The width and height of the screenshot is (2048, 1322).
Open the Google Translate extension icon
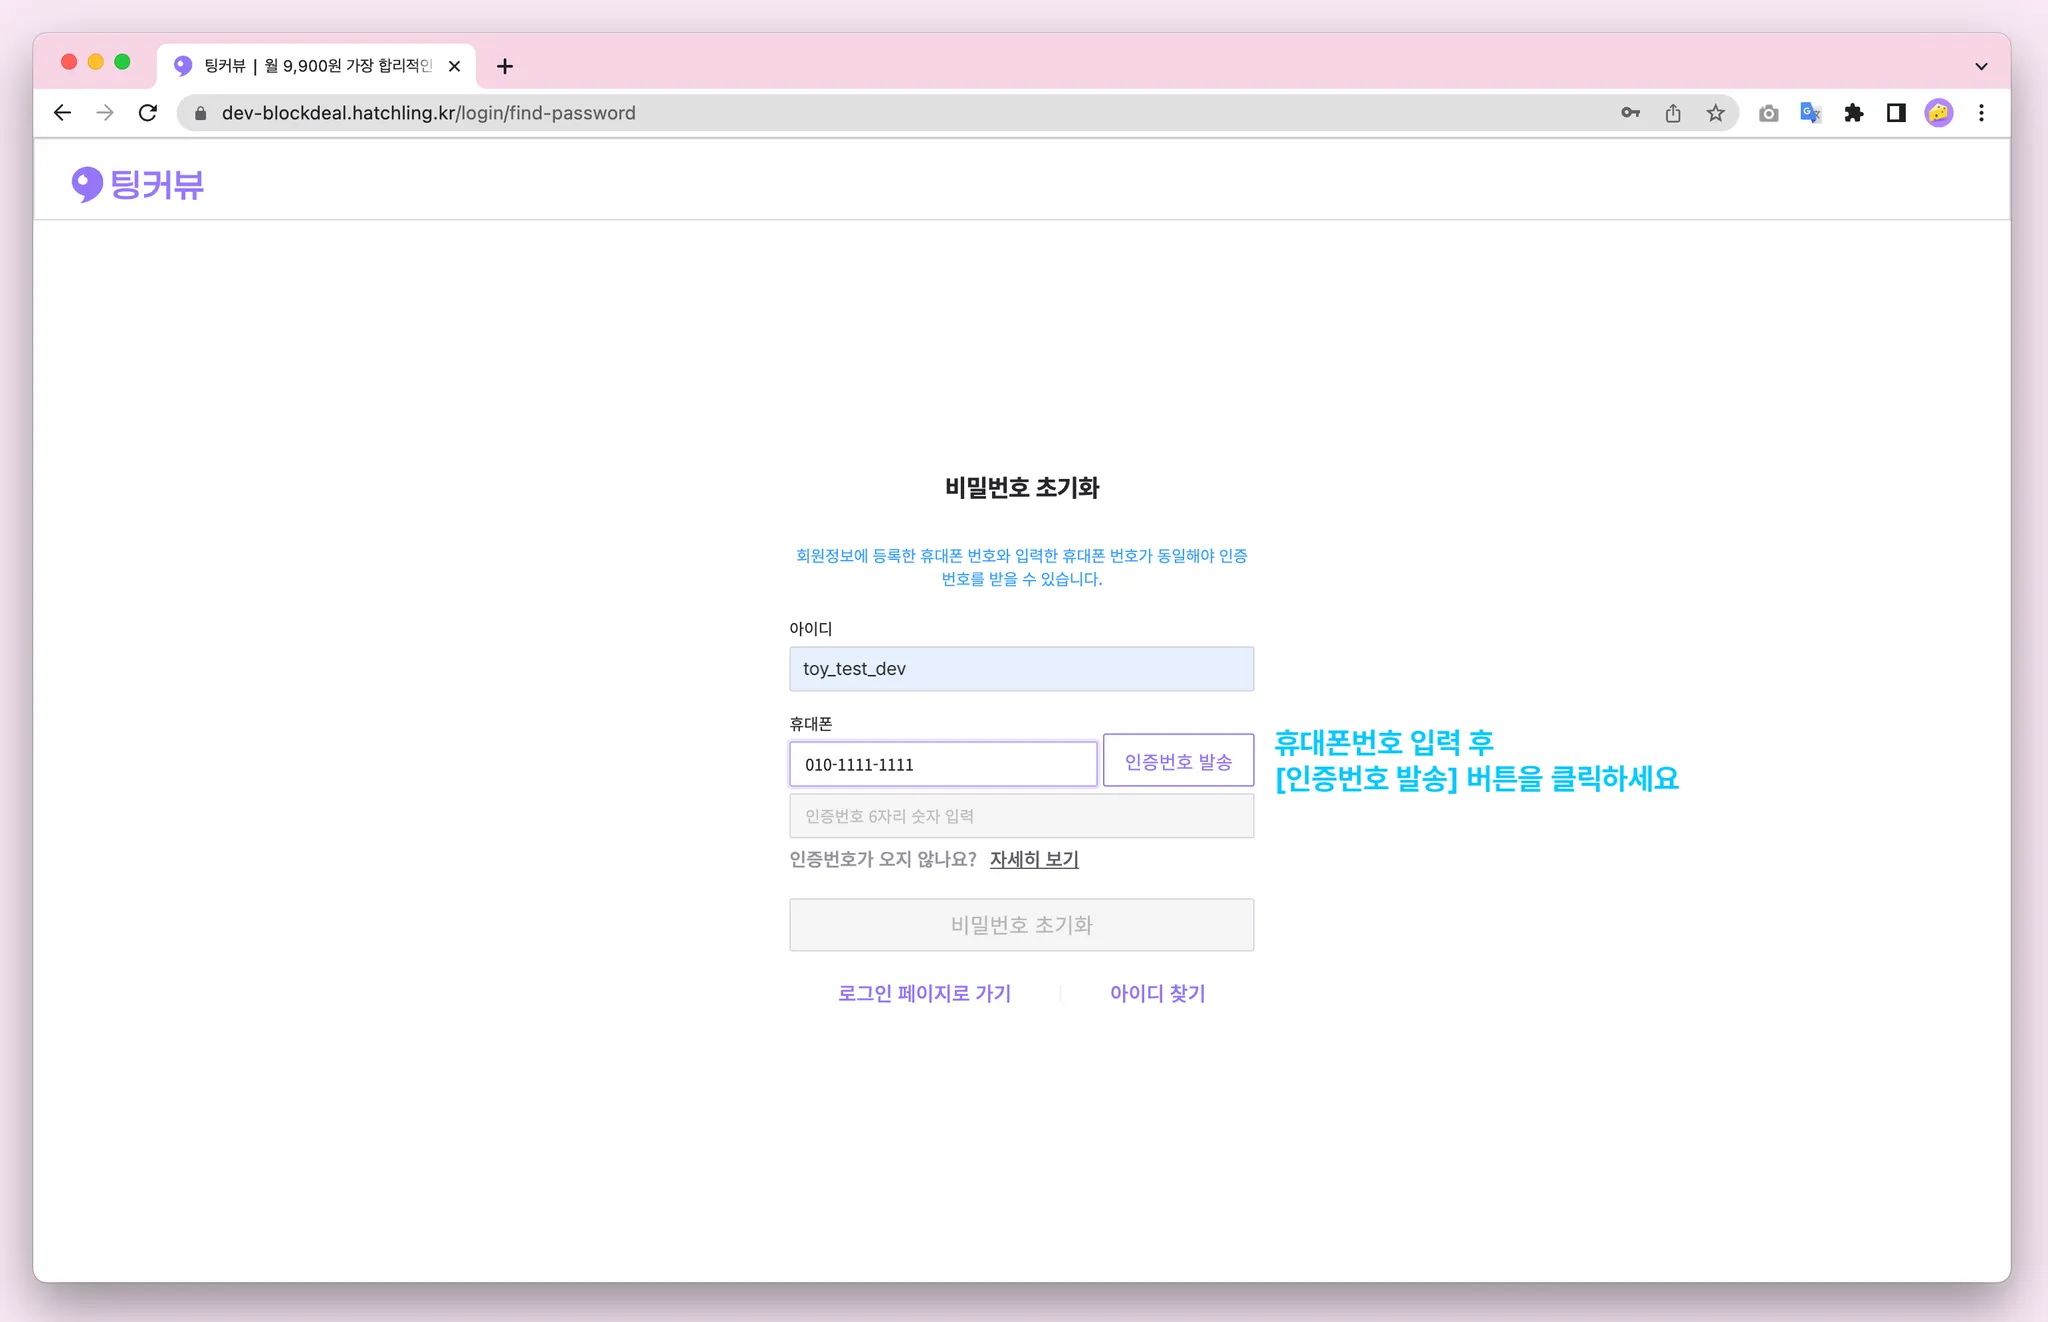(x=1811, y=113)
